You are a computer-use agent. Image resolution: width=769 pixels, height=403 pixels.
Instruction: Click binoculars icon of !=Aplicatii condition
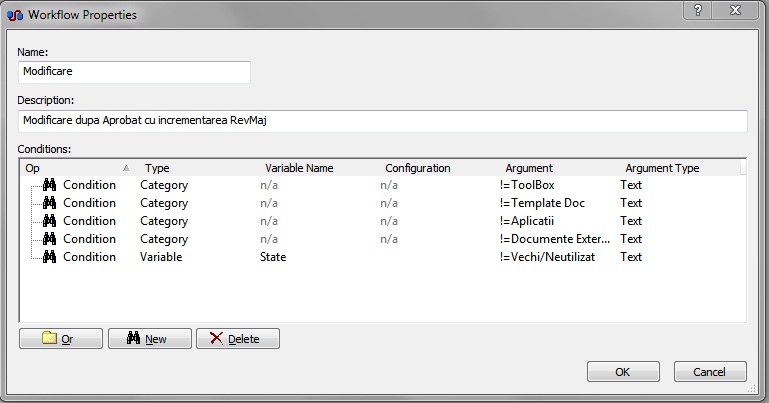pos(50,221)
